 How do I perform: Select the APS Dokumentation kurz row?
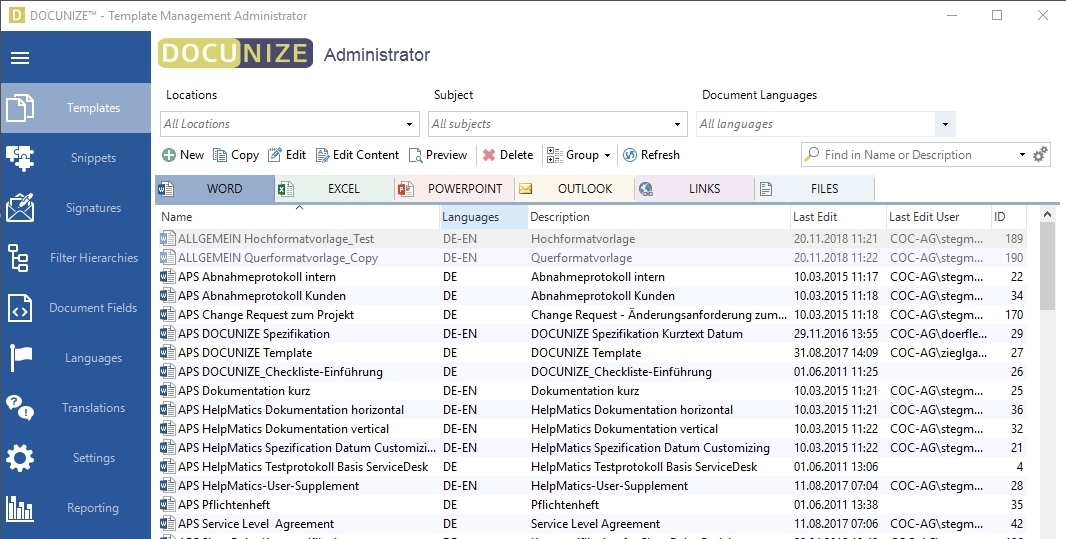coord(591,391)
